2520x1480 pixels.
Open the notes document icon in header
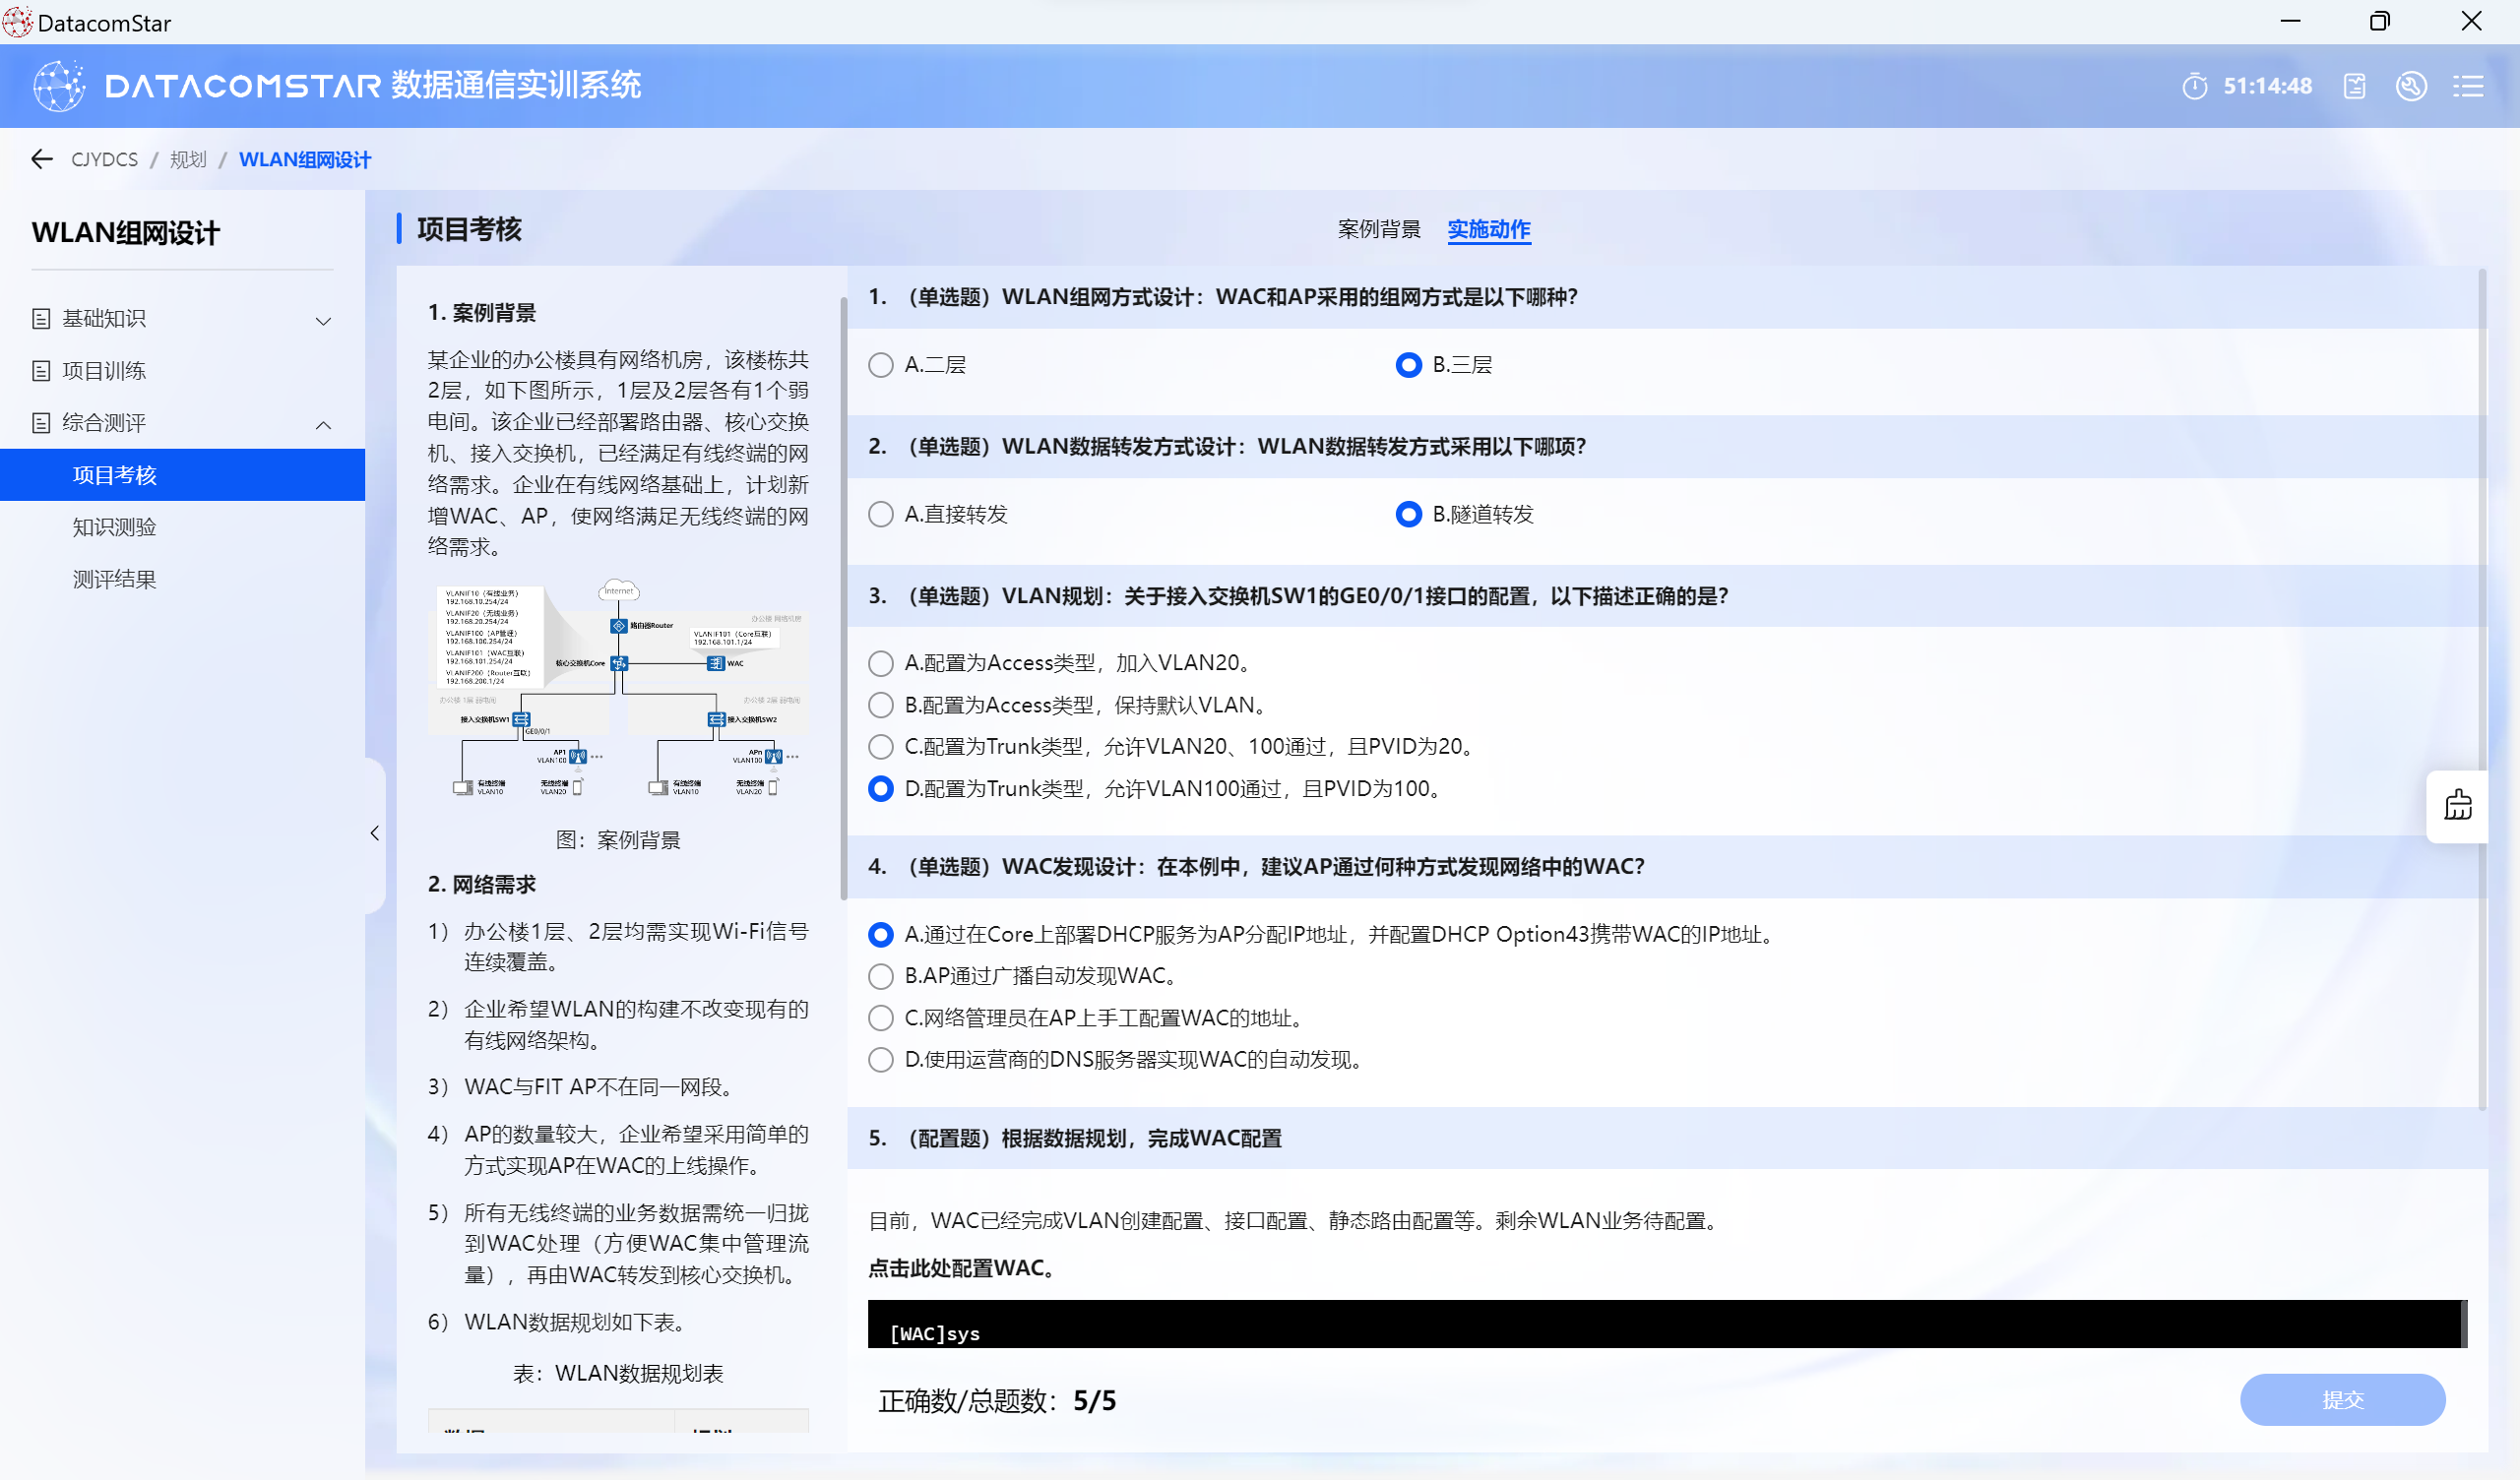(x=2354, y=86)
